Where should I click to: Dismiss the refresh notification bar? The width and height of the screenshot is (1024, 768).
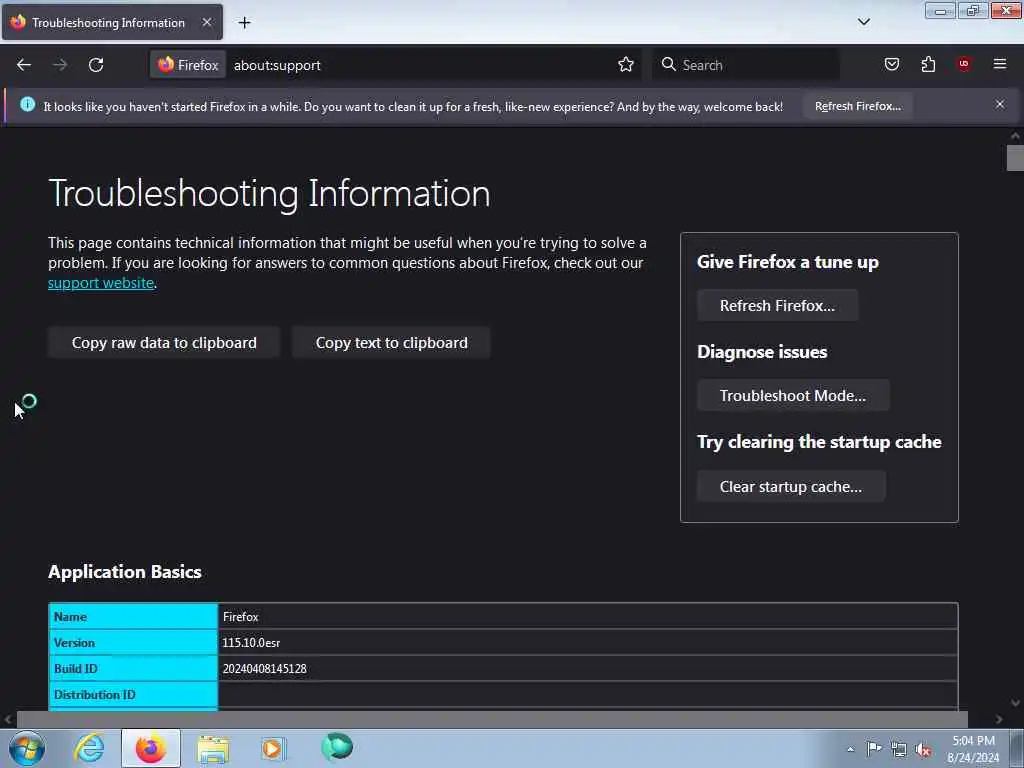1000,104
